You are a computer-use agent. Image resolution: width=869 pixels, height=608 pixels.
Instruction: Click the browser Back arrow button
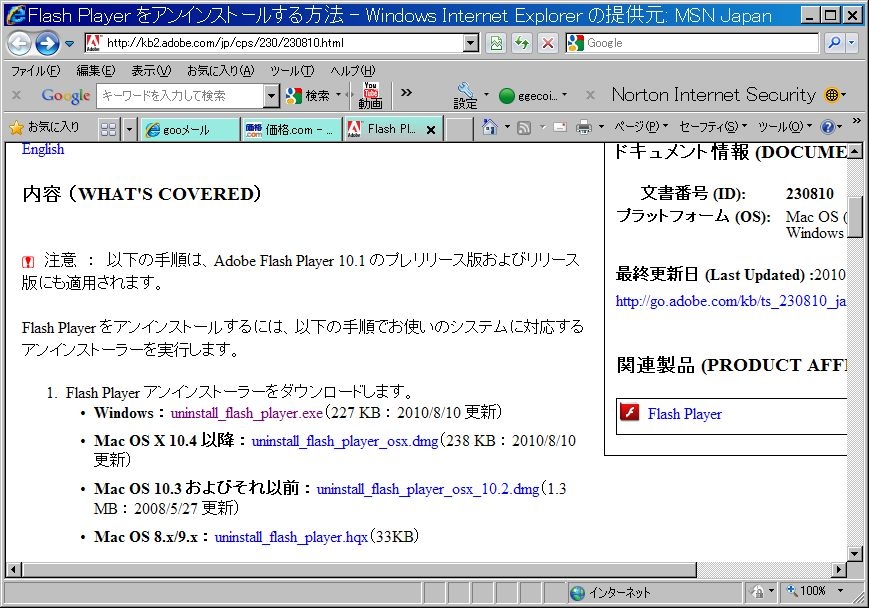coord(19,43)
